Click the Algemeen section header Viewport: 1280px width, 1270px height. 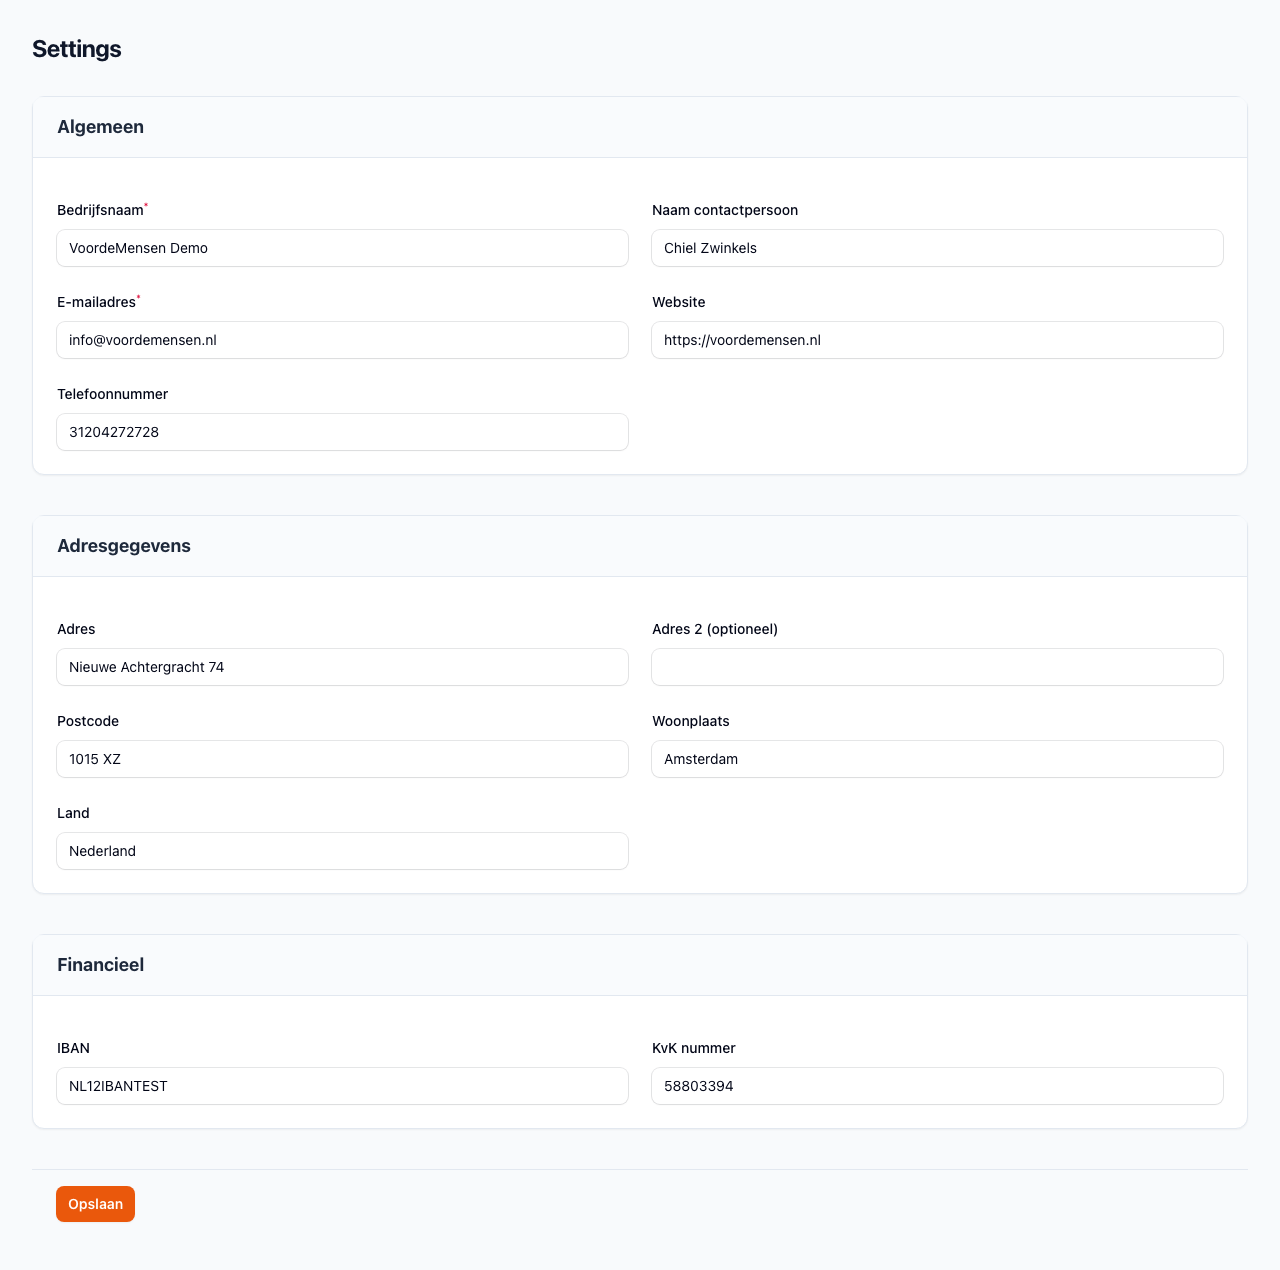[101, 127]
